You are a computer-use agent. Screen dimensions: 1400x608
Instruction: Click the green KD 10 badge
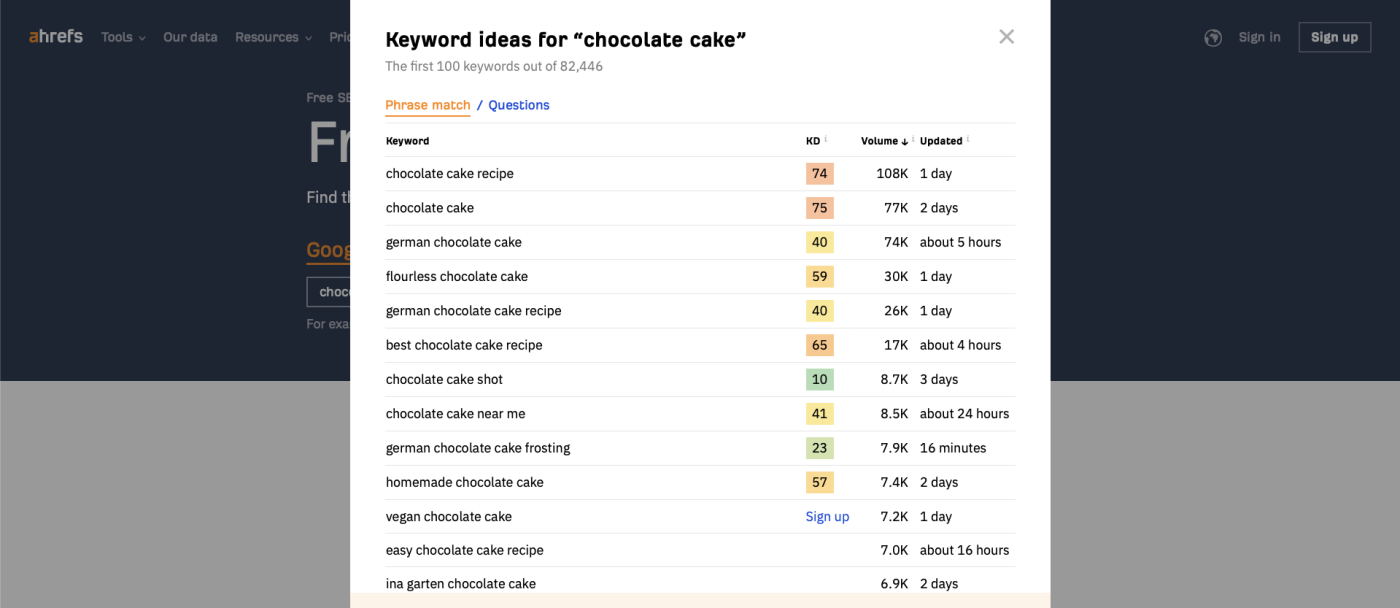[819, 380]
